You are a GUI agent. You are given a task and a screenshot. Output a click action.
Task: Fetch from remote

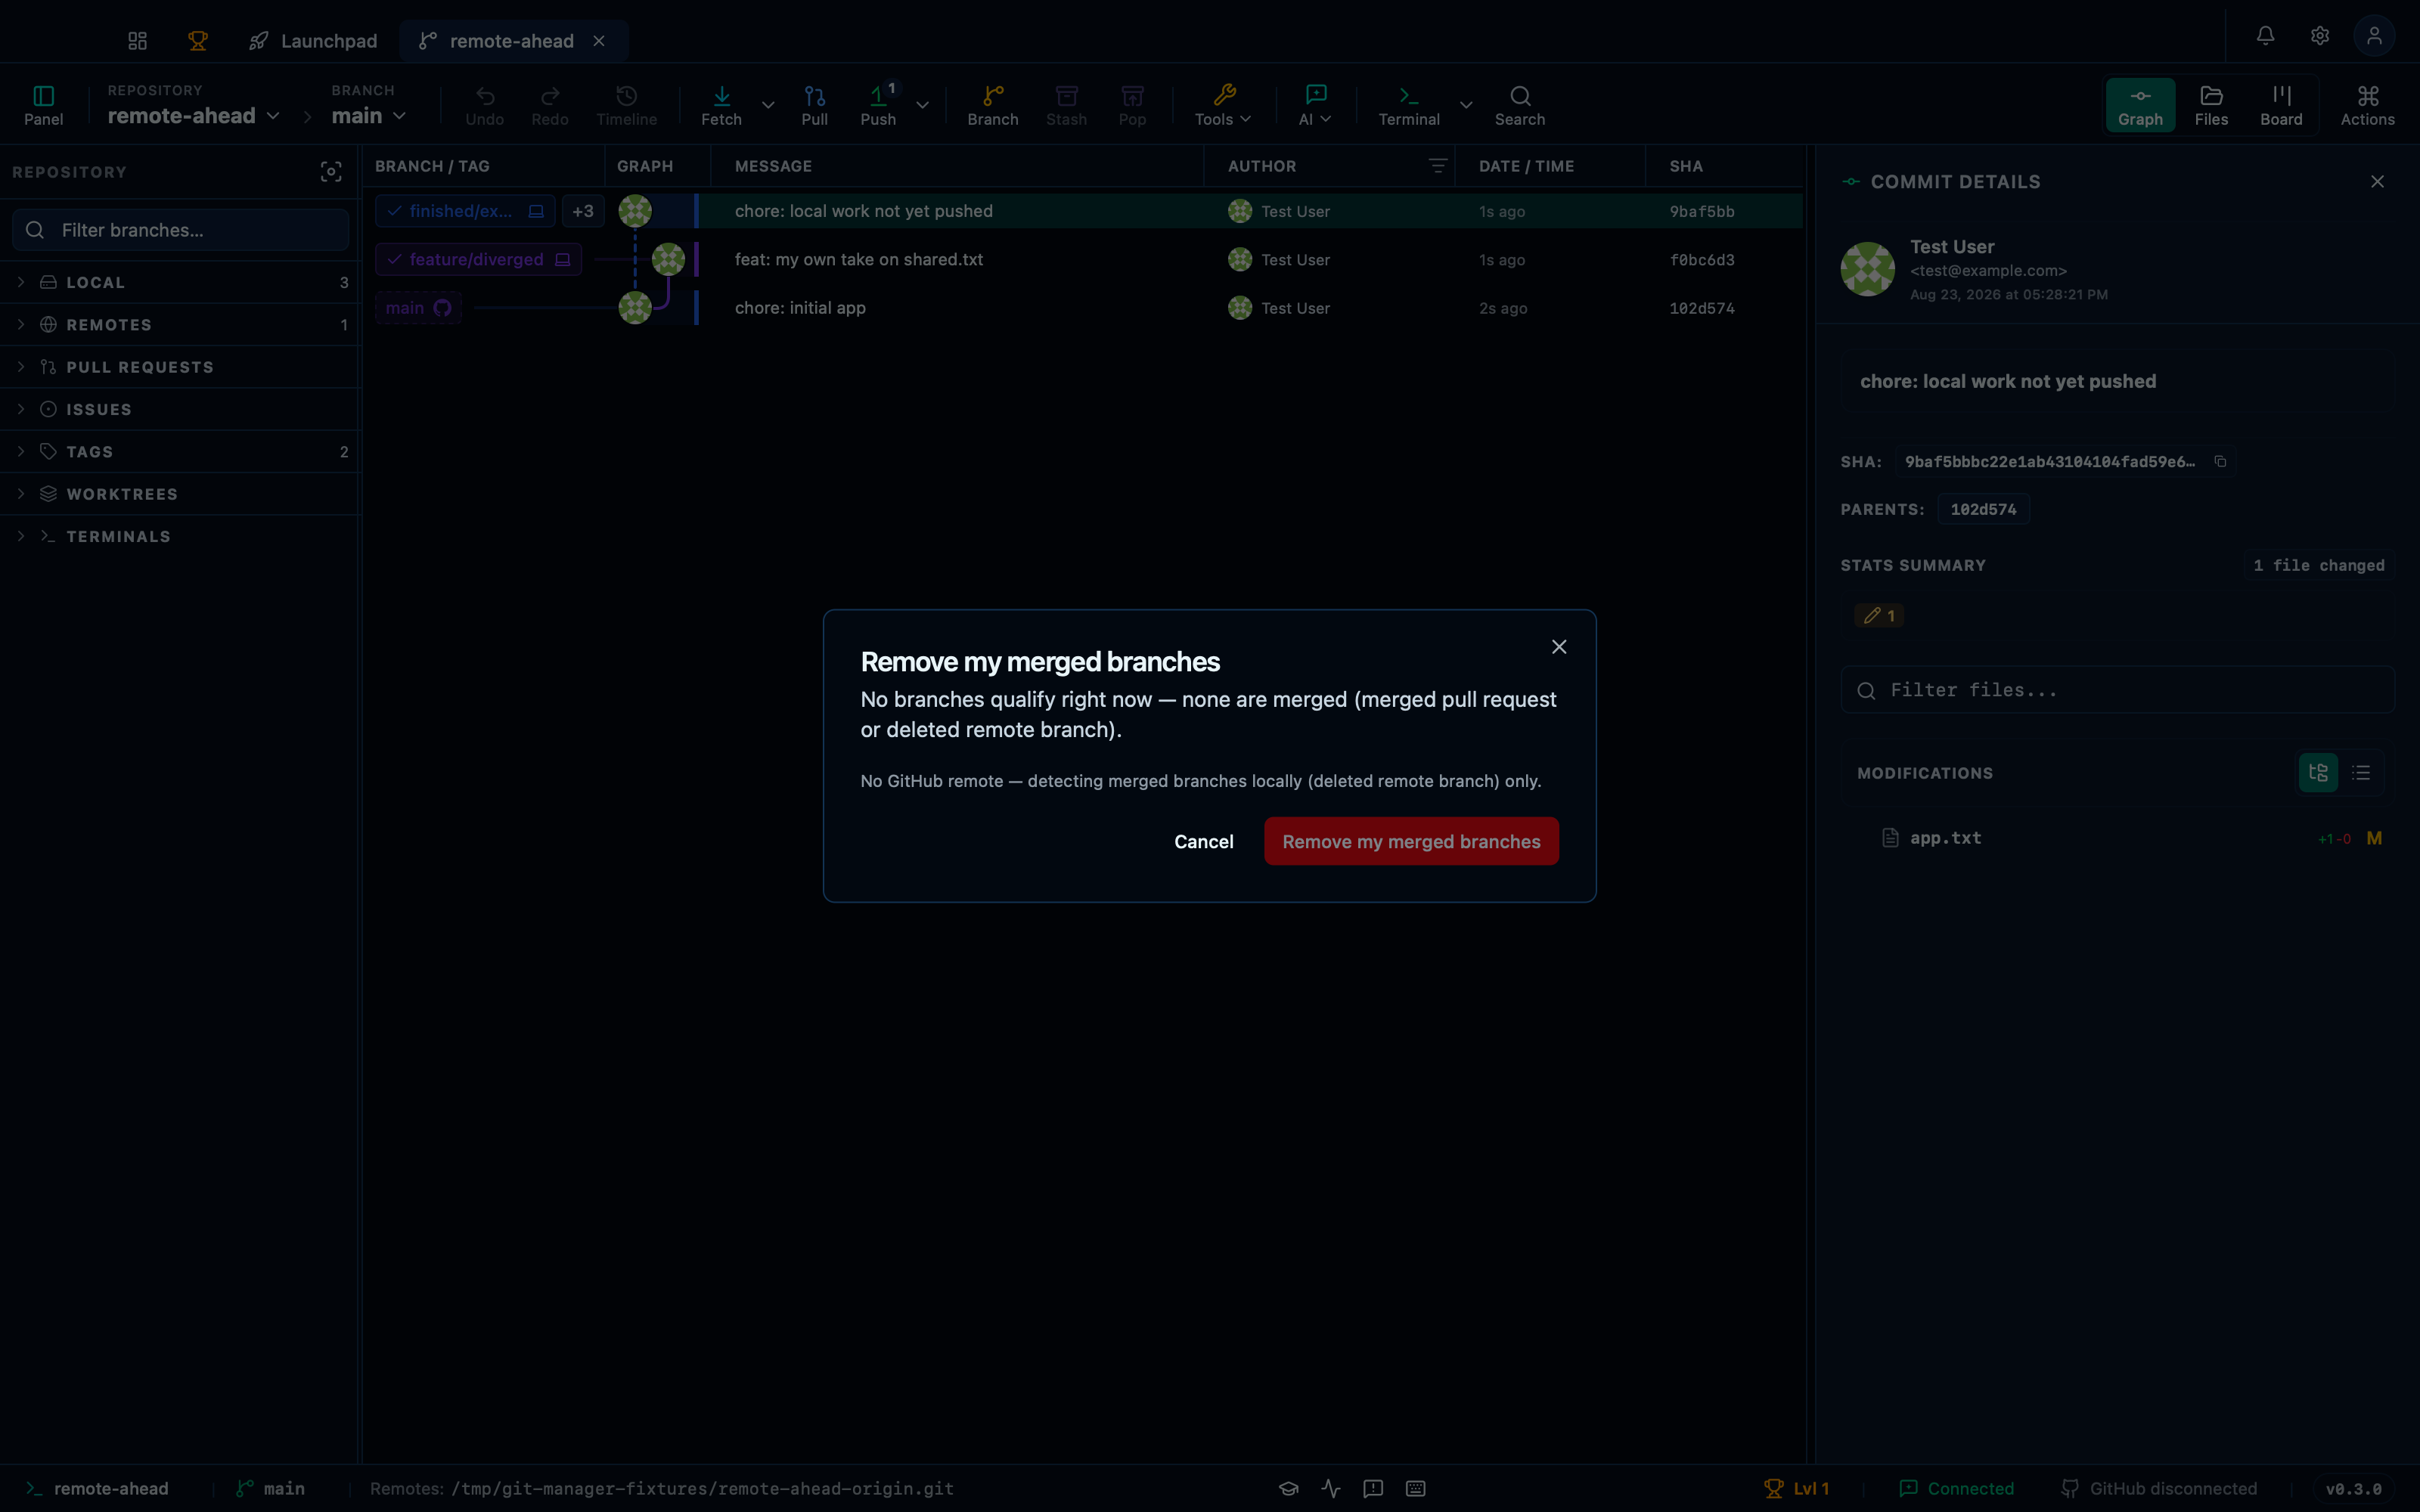(x=721, y=105)
